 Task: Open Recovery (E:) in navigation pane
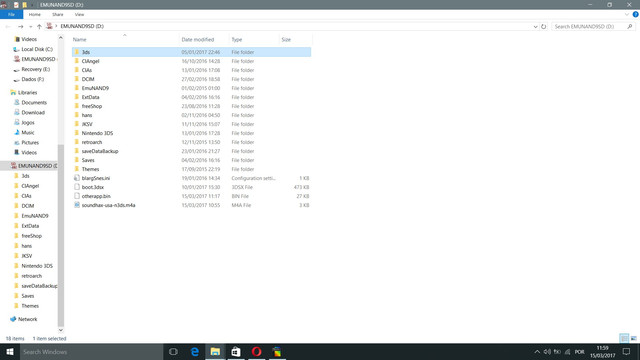point(32,69)
